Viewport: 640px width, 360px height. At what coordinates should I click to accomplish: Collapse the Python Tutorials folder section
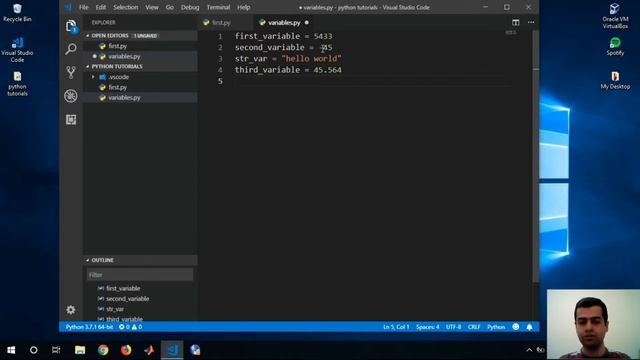(x=140, y=66)
